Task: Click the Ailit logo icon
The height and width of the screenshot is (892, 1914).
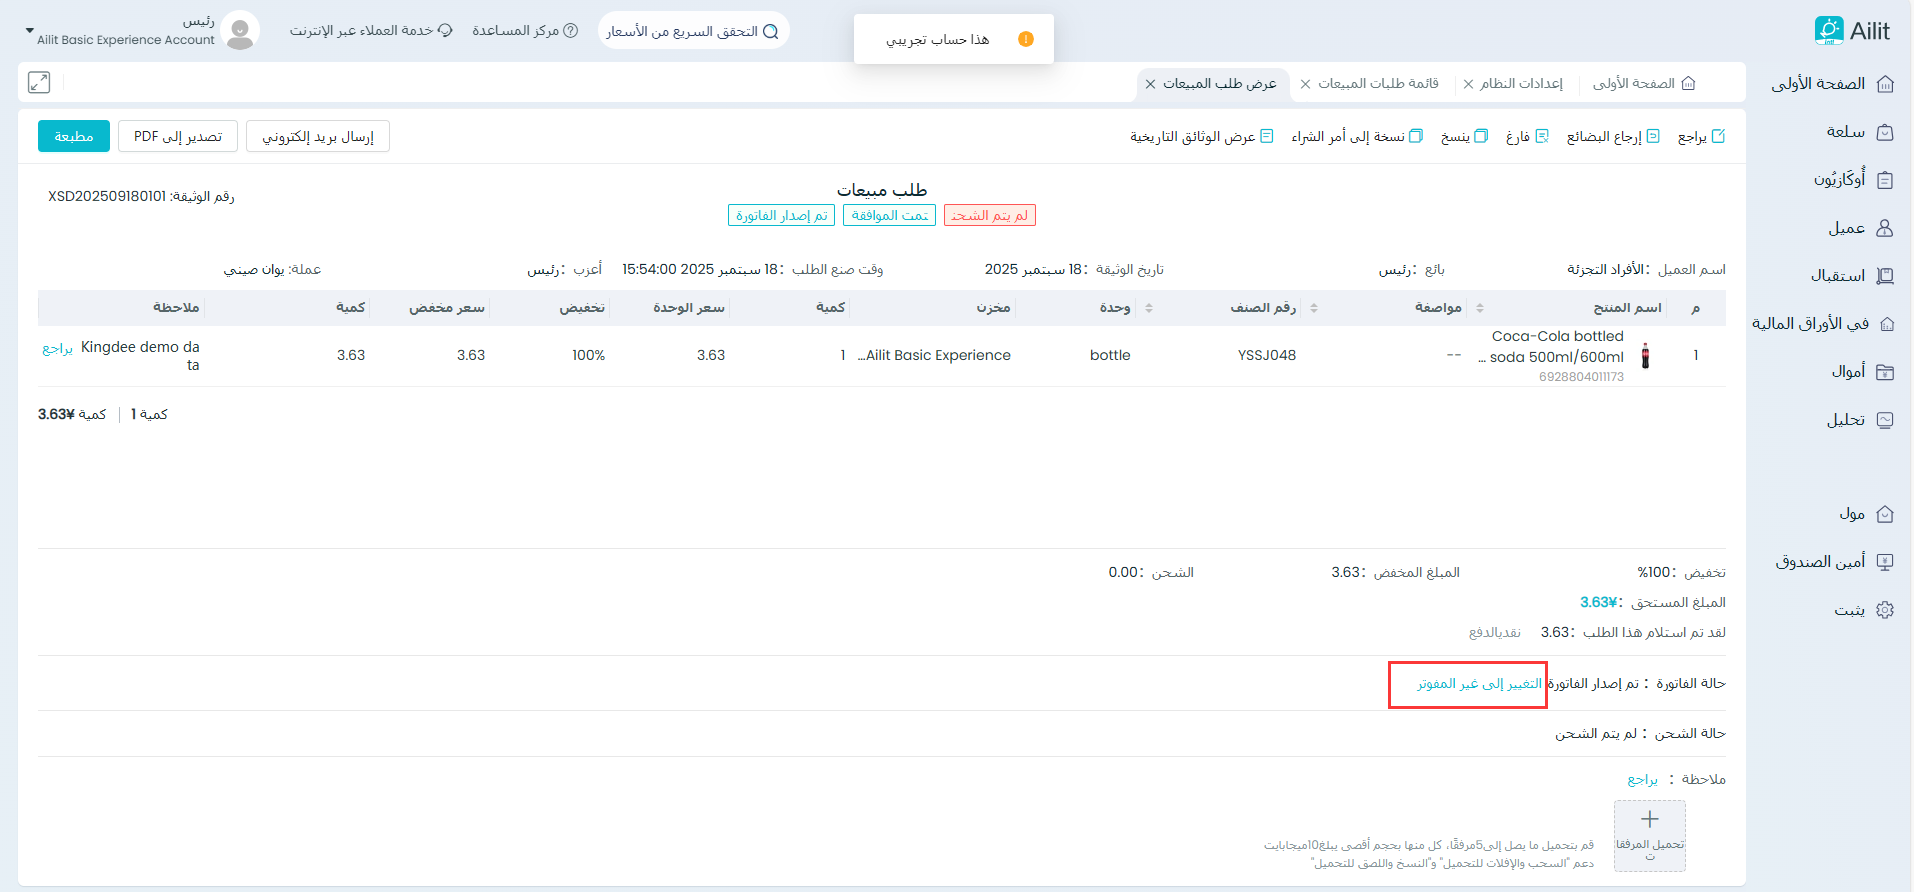Action: (1828, 31)
